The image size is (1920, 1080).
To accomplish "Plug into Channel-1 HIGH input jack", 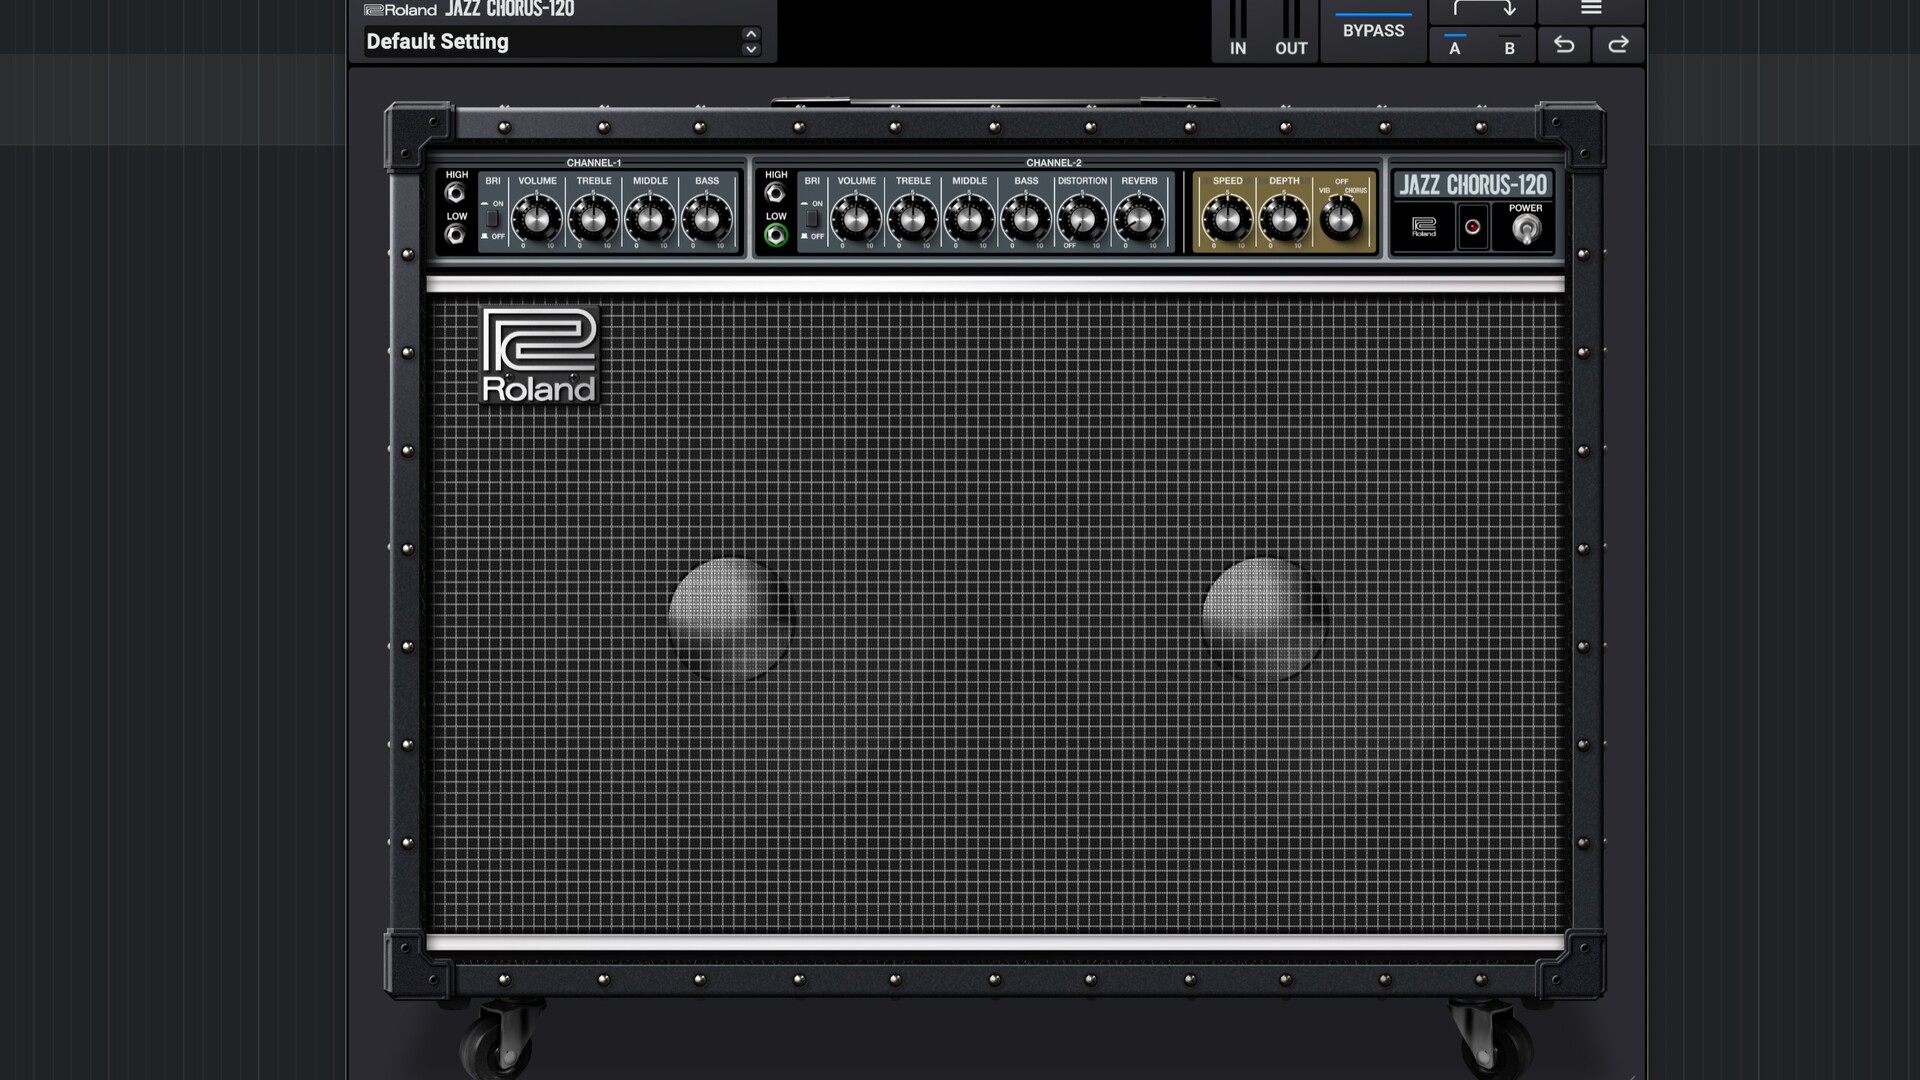I will tap(456, 194).
